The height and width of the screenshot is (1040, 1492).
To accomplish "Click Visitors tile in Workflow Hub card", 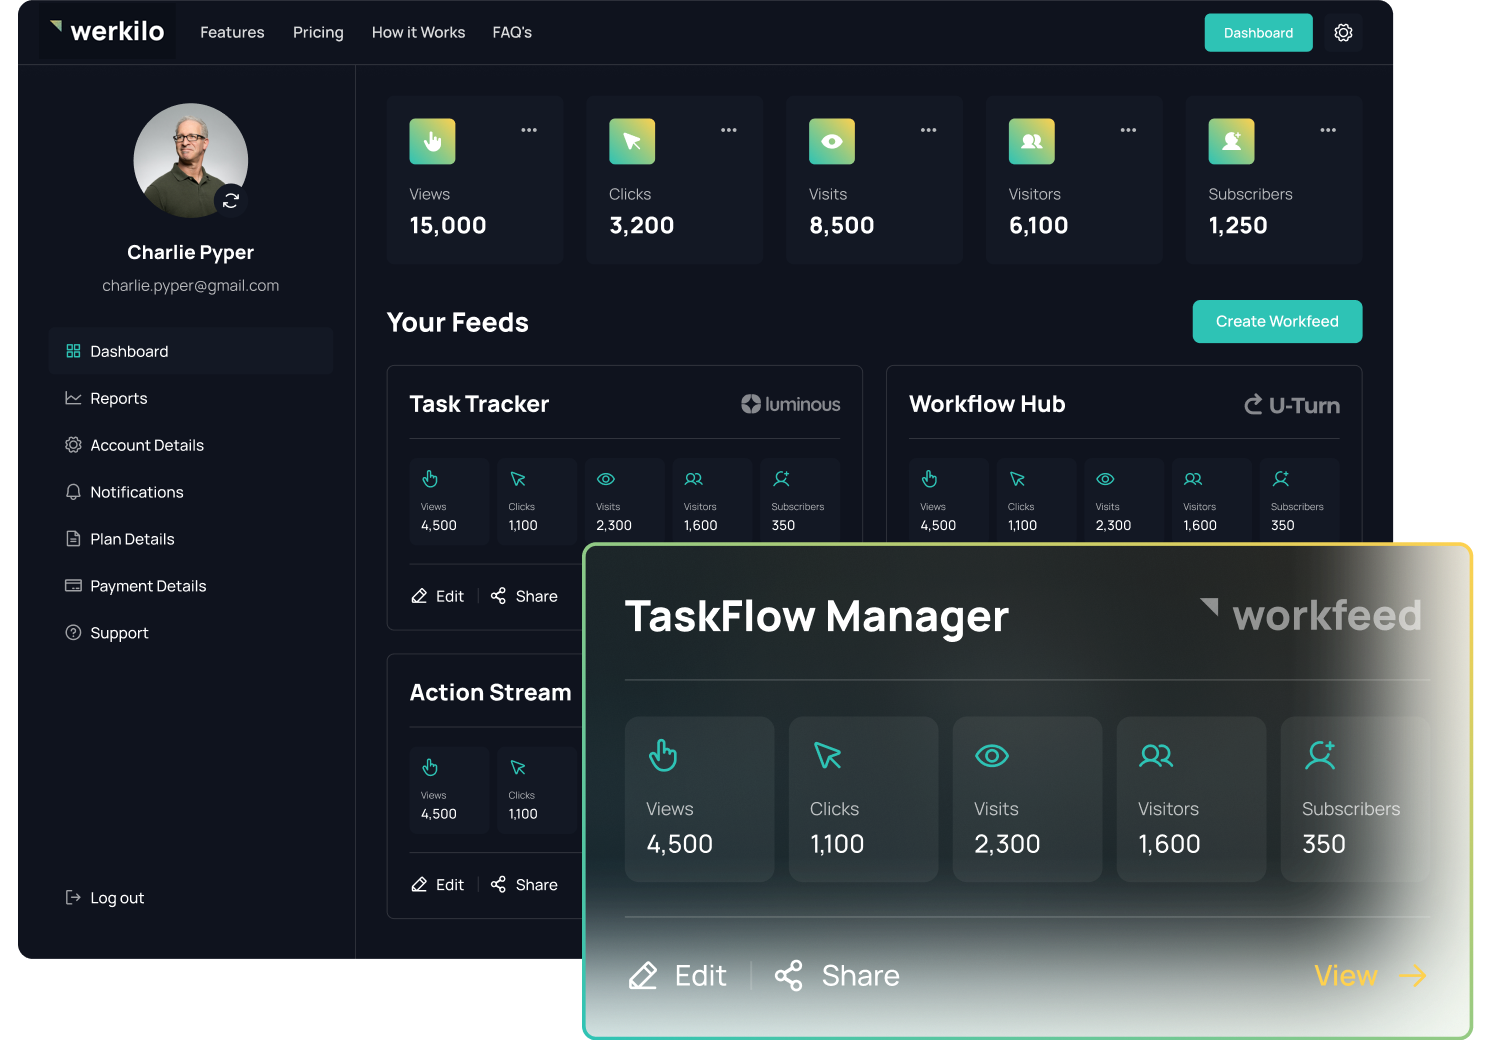I will (1211, 501).
